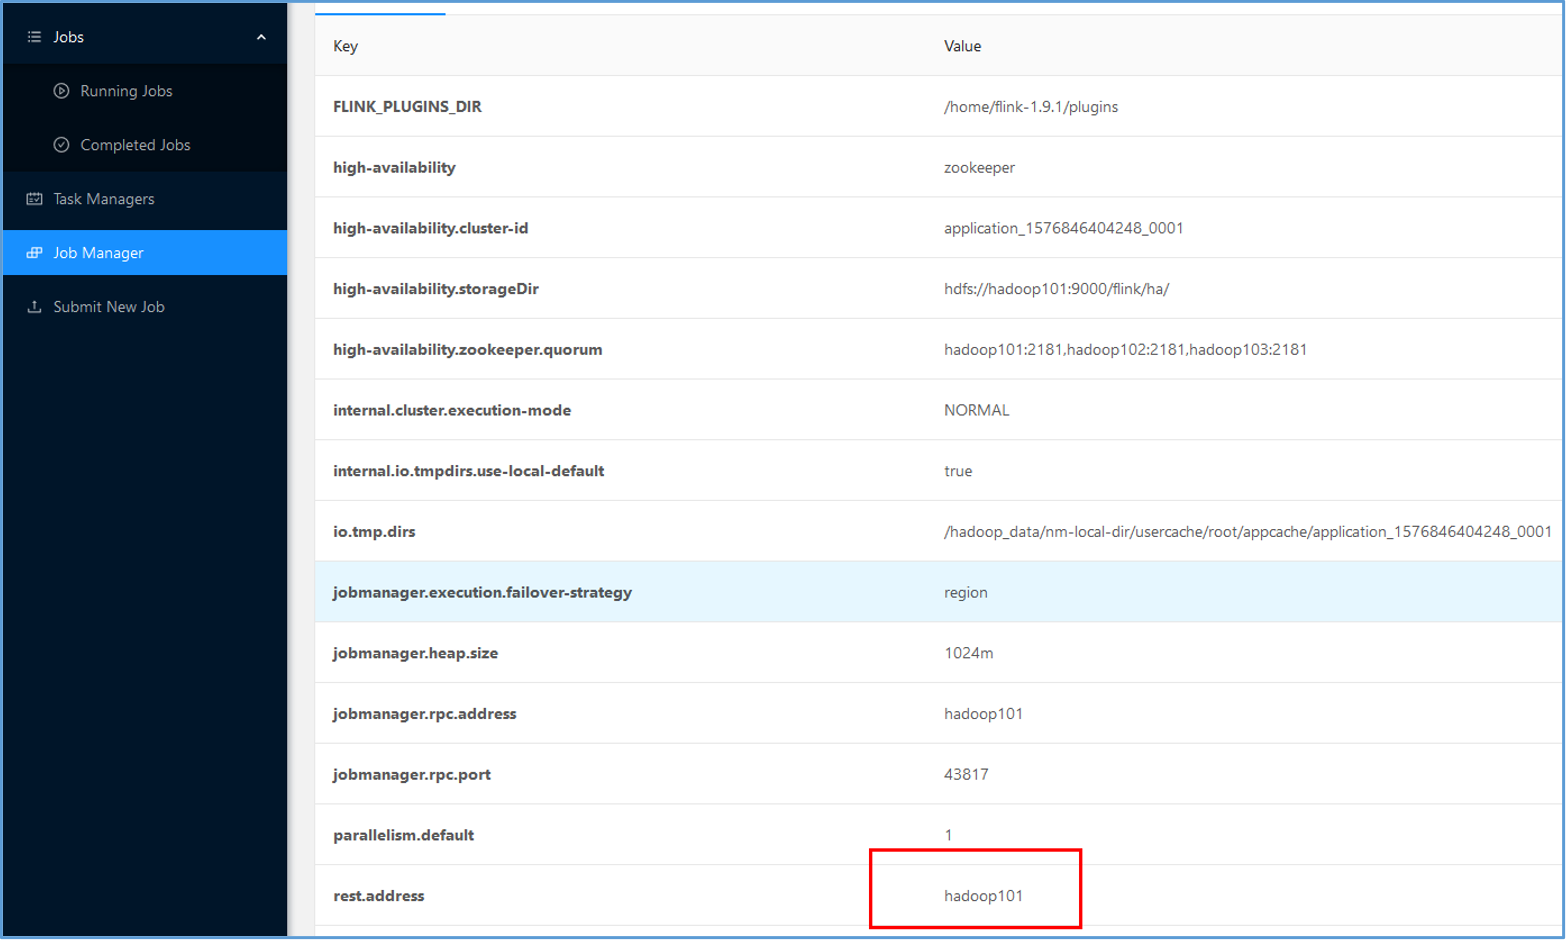The width and height of the screenshot is (1566, 940).
Task: Click the Value column header
Action: click(962, 46)
